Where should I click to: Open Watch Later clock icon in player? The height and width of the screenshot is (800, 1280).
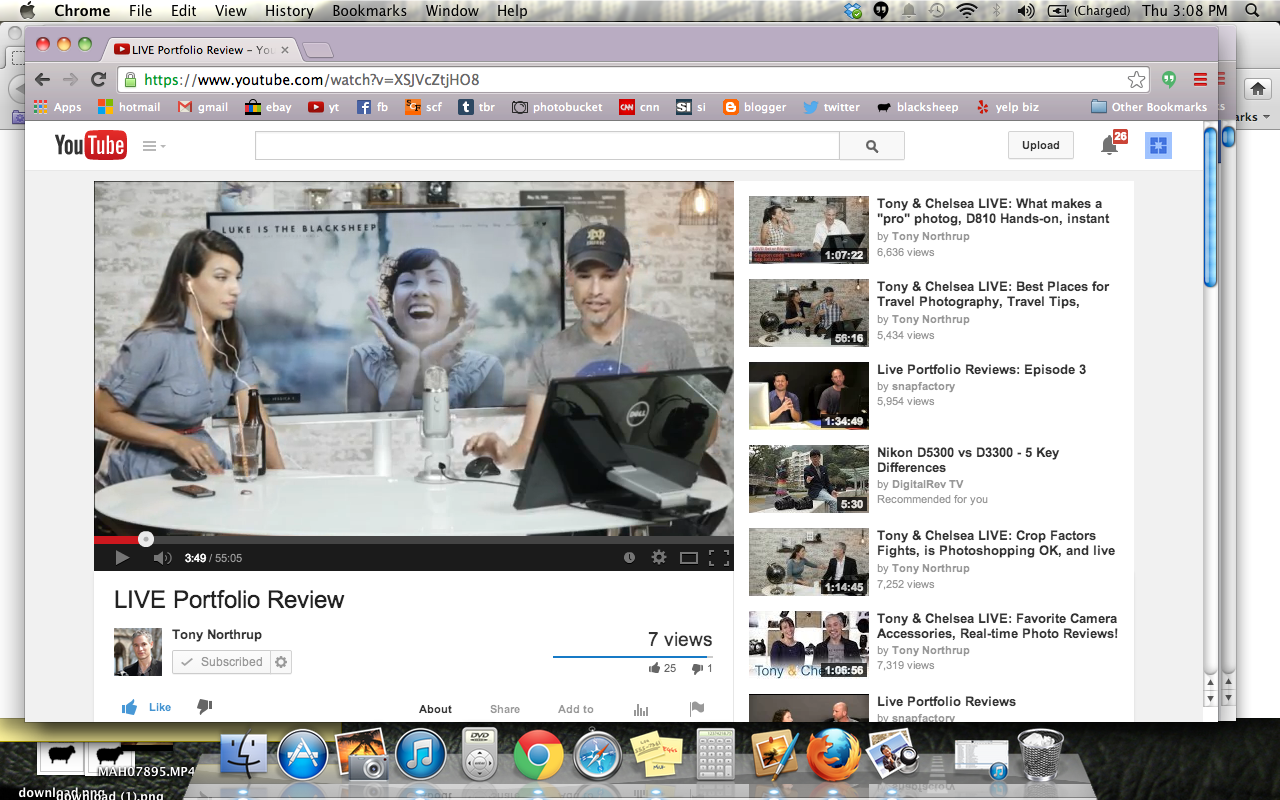coord(629,558)
